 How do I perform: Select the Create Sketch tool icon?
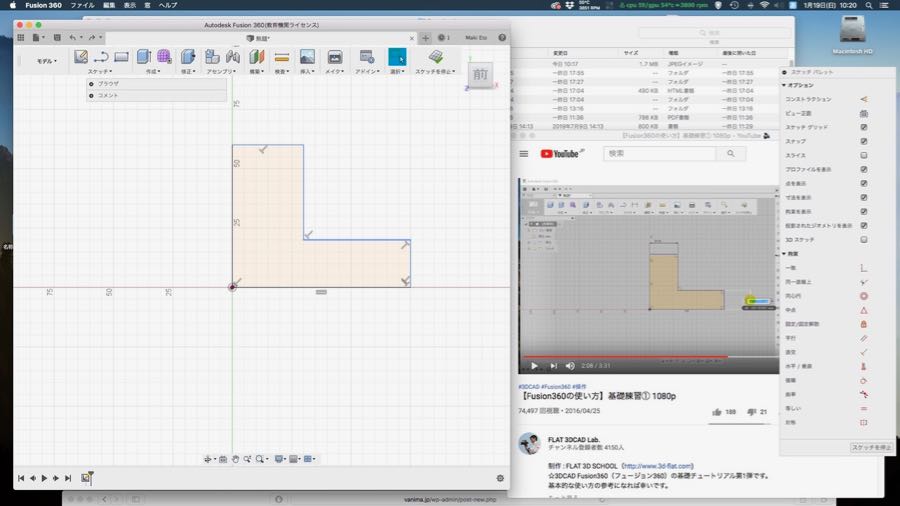81,56
